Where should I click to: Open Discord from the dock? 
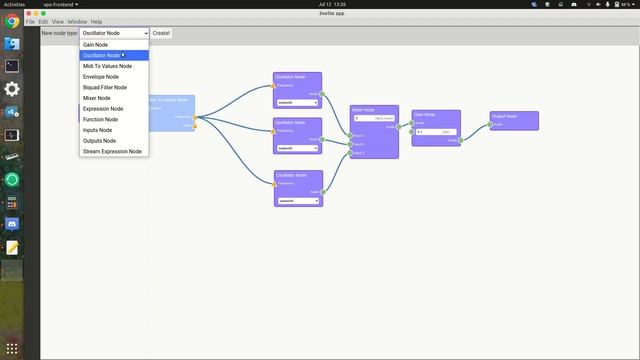click(x=12, y=224)
